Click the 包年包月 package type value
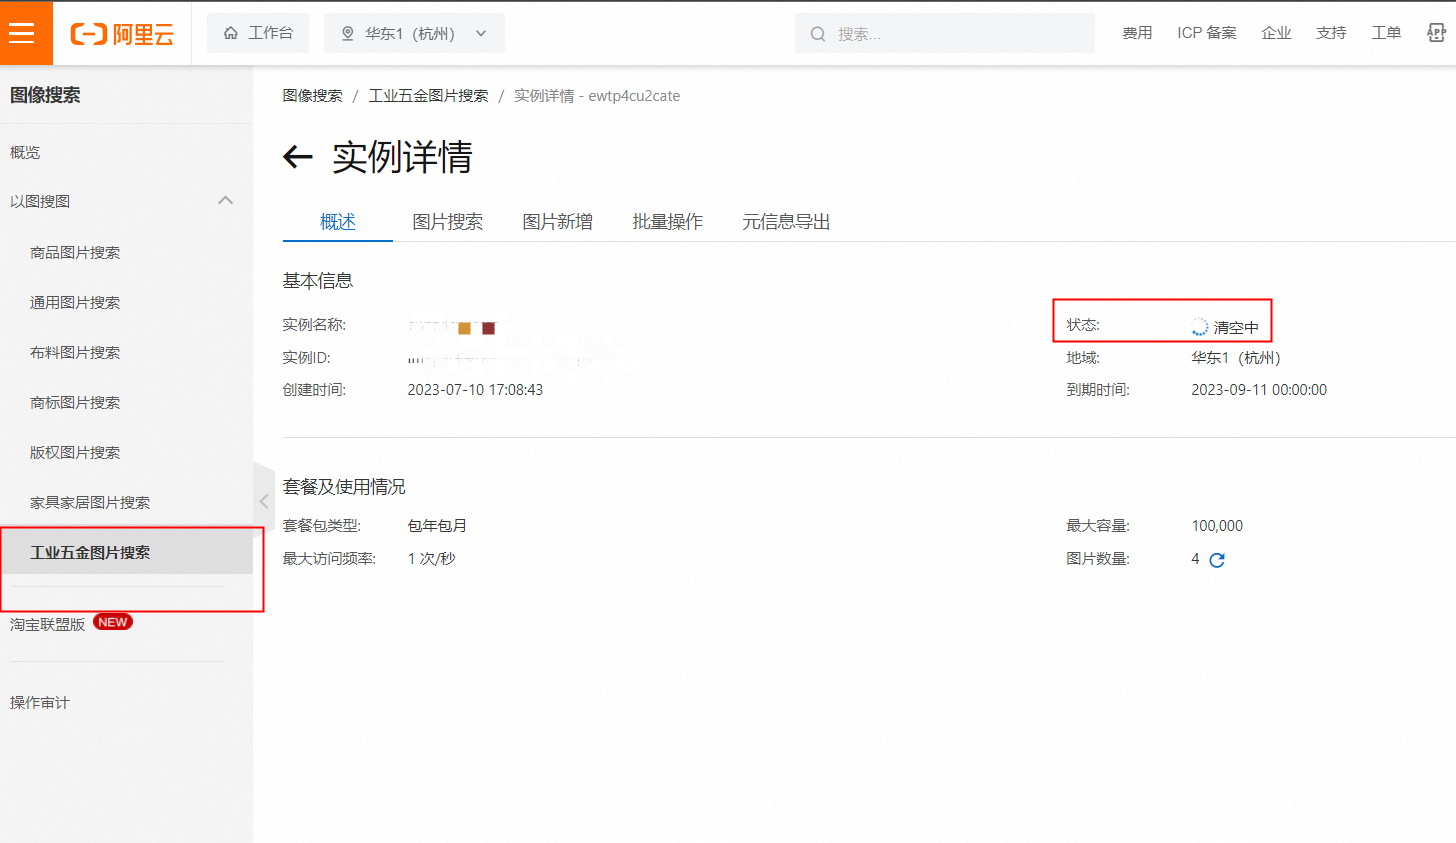This screenshot has width=1456, height=843. [x=437, y=526]
